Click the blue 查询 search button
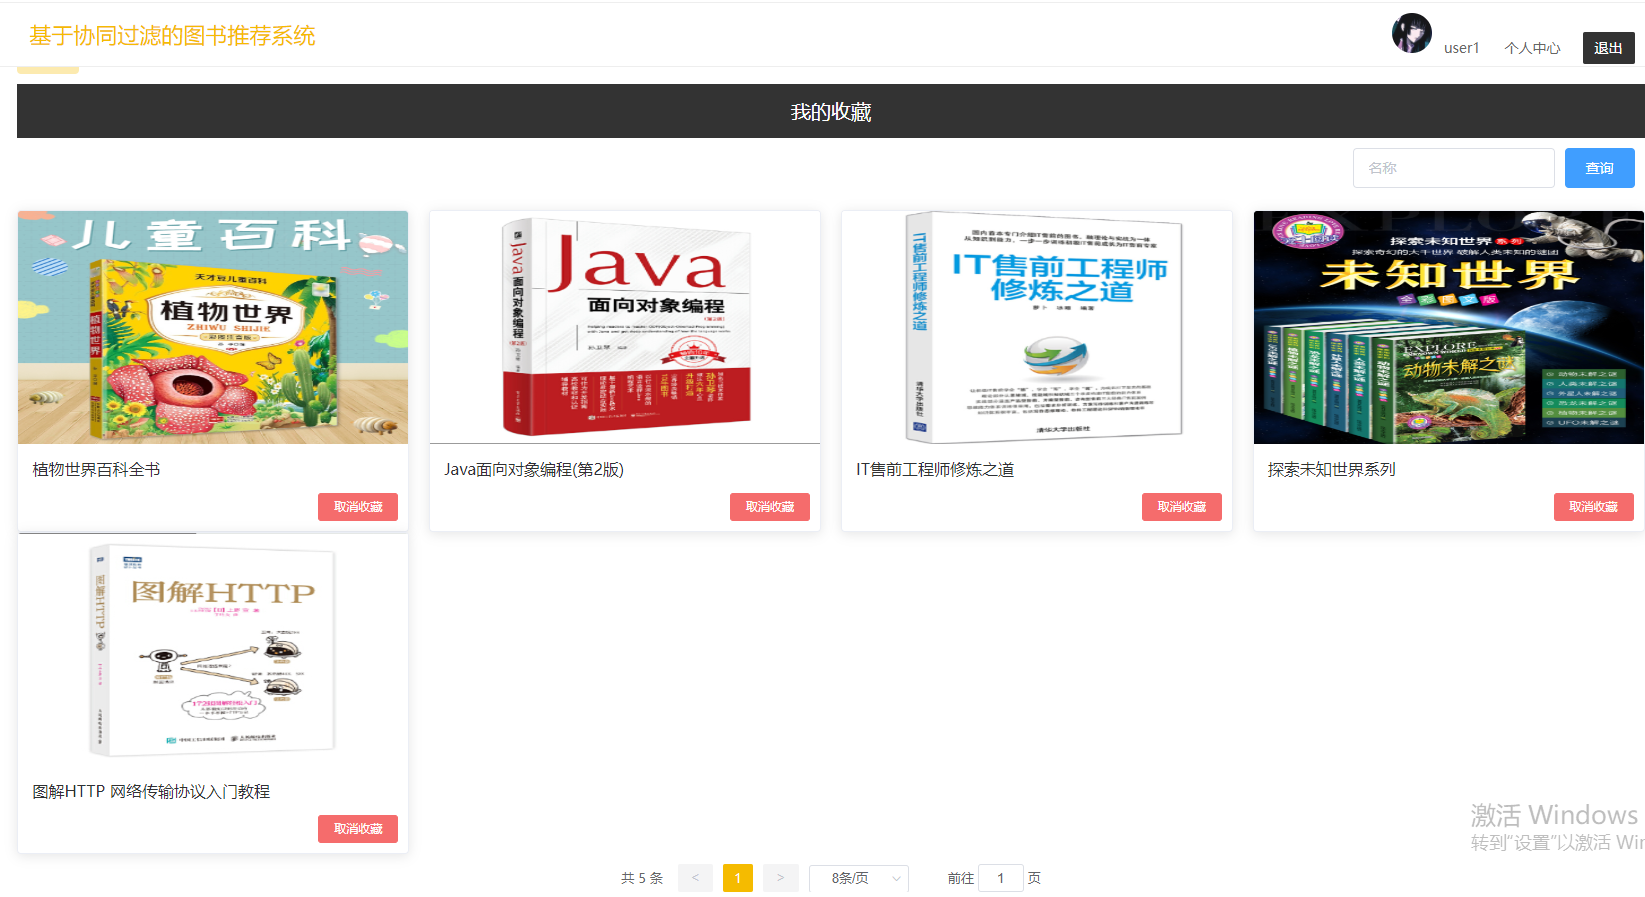The height and width of the screenshot is (897, 1645). tap(1599, 168)
